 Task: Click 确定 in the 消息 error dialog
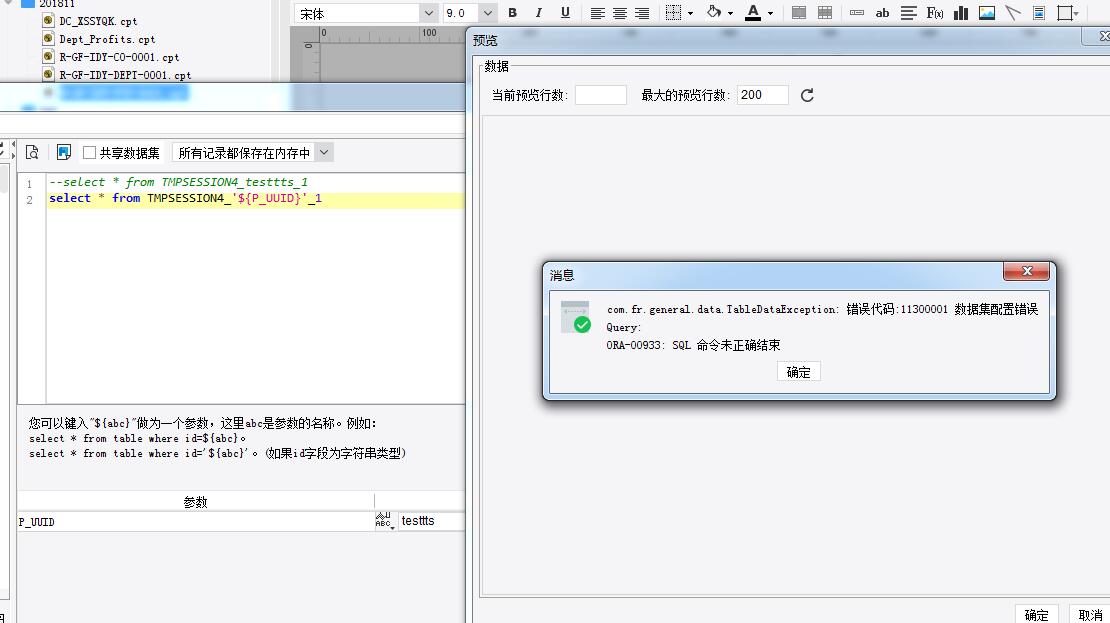[799, 372]
